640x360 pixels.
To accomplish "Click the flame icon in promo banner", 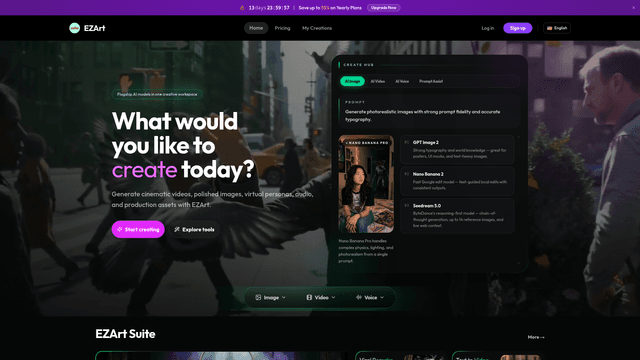I will point(242,8).
